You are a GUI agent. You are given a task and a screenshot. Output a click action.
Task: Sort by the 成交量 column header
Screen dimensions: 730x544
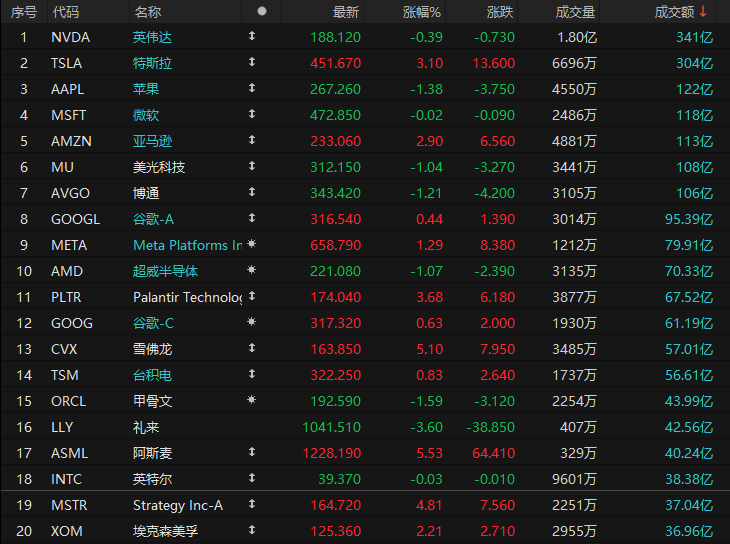pyautogui.click(x=575, y=12)
